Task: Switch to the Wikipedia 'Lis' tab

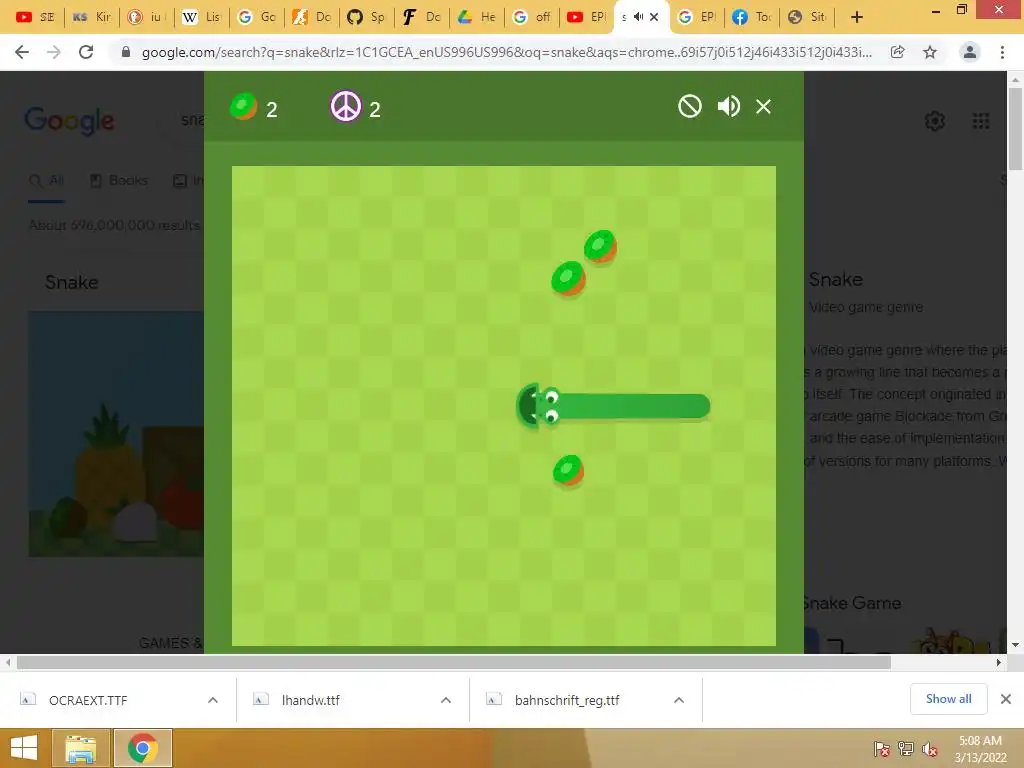Action: point(201,17)
